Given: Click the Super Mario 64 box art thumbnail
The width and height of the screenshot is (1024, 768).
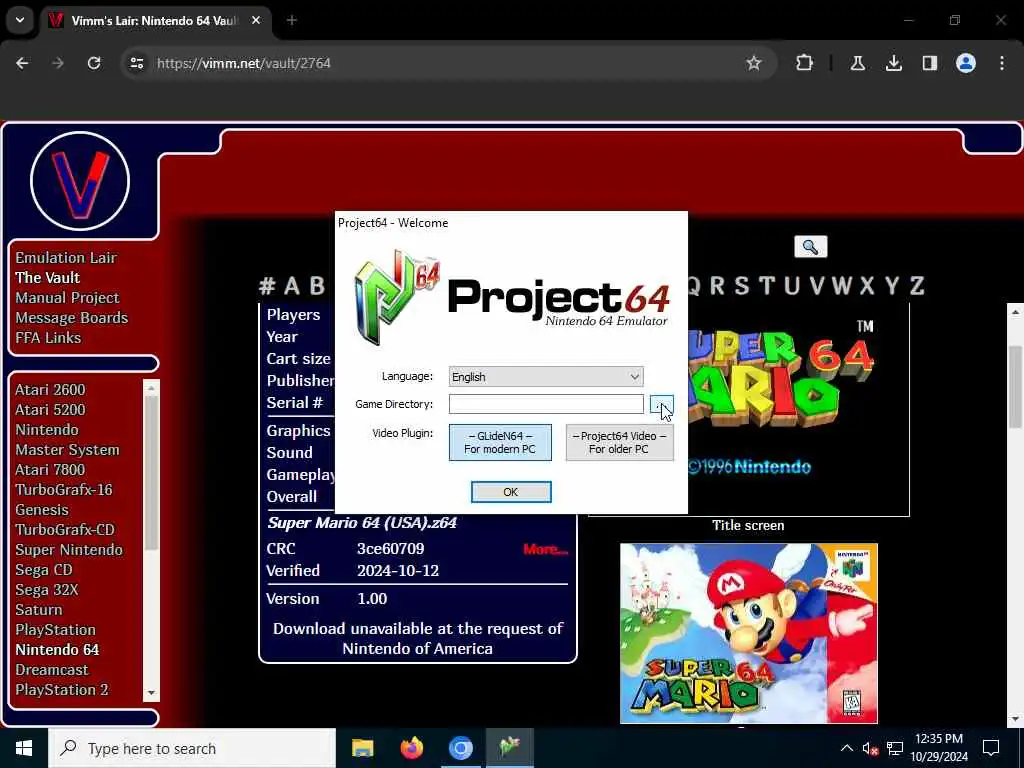Looking at the screenshot, I should (748, 633).
